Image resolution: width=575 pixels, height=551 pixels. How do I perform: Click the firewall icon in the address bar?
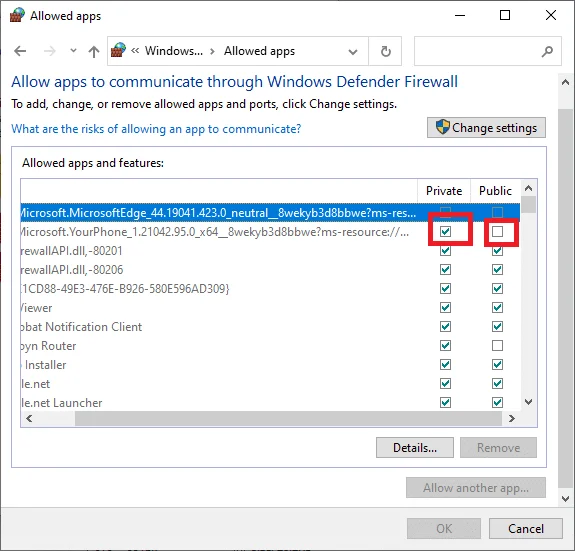click(x=118, y=50)
